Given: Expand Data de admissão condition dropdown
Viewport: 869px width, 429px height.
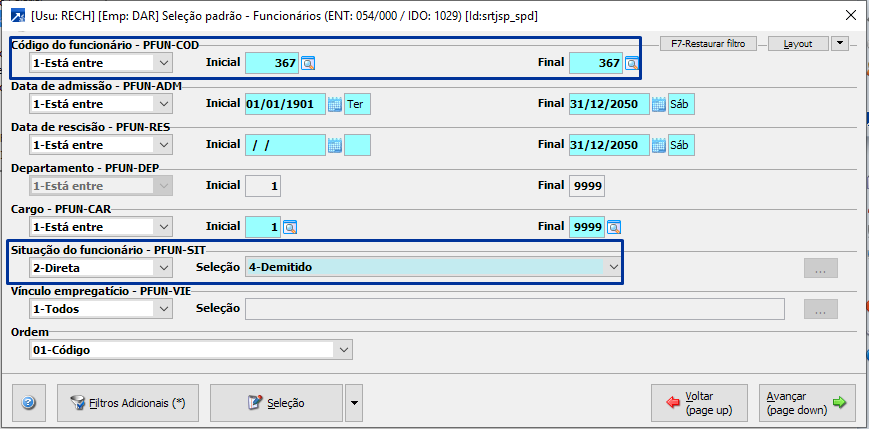Looking at the screenshot, I should pyautogui.click(x=163, y=104).
